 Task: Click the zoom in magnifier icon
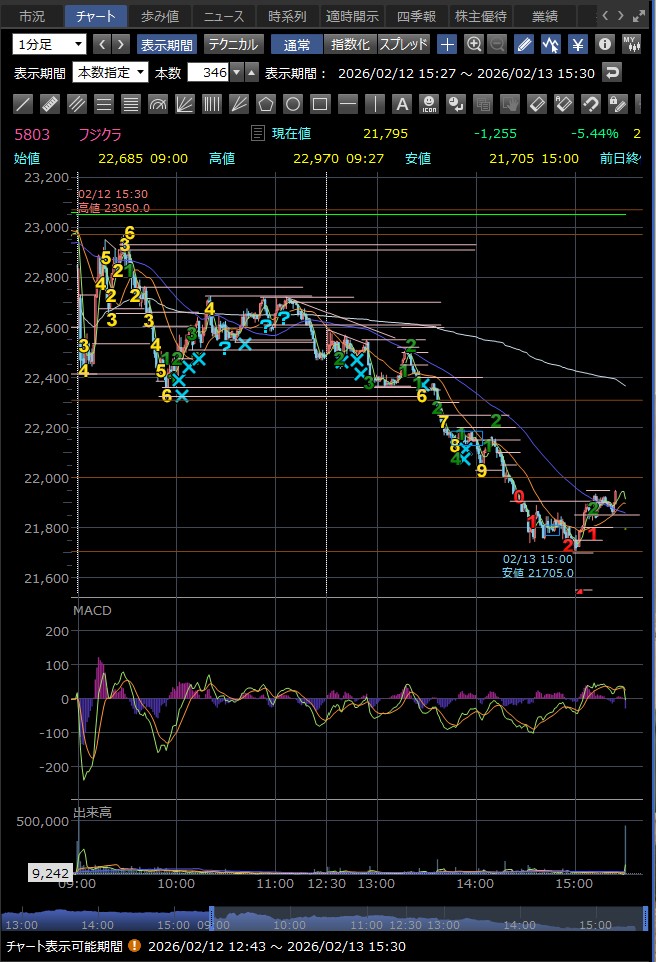click(x=474, y=44)
